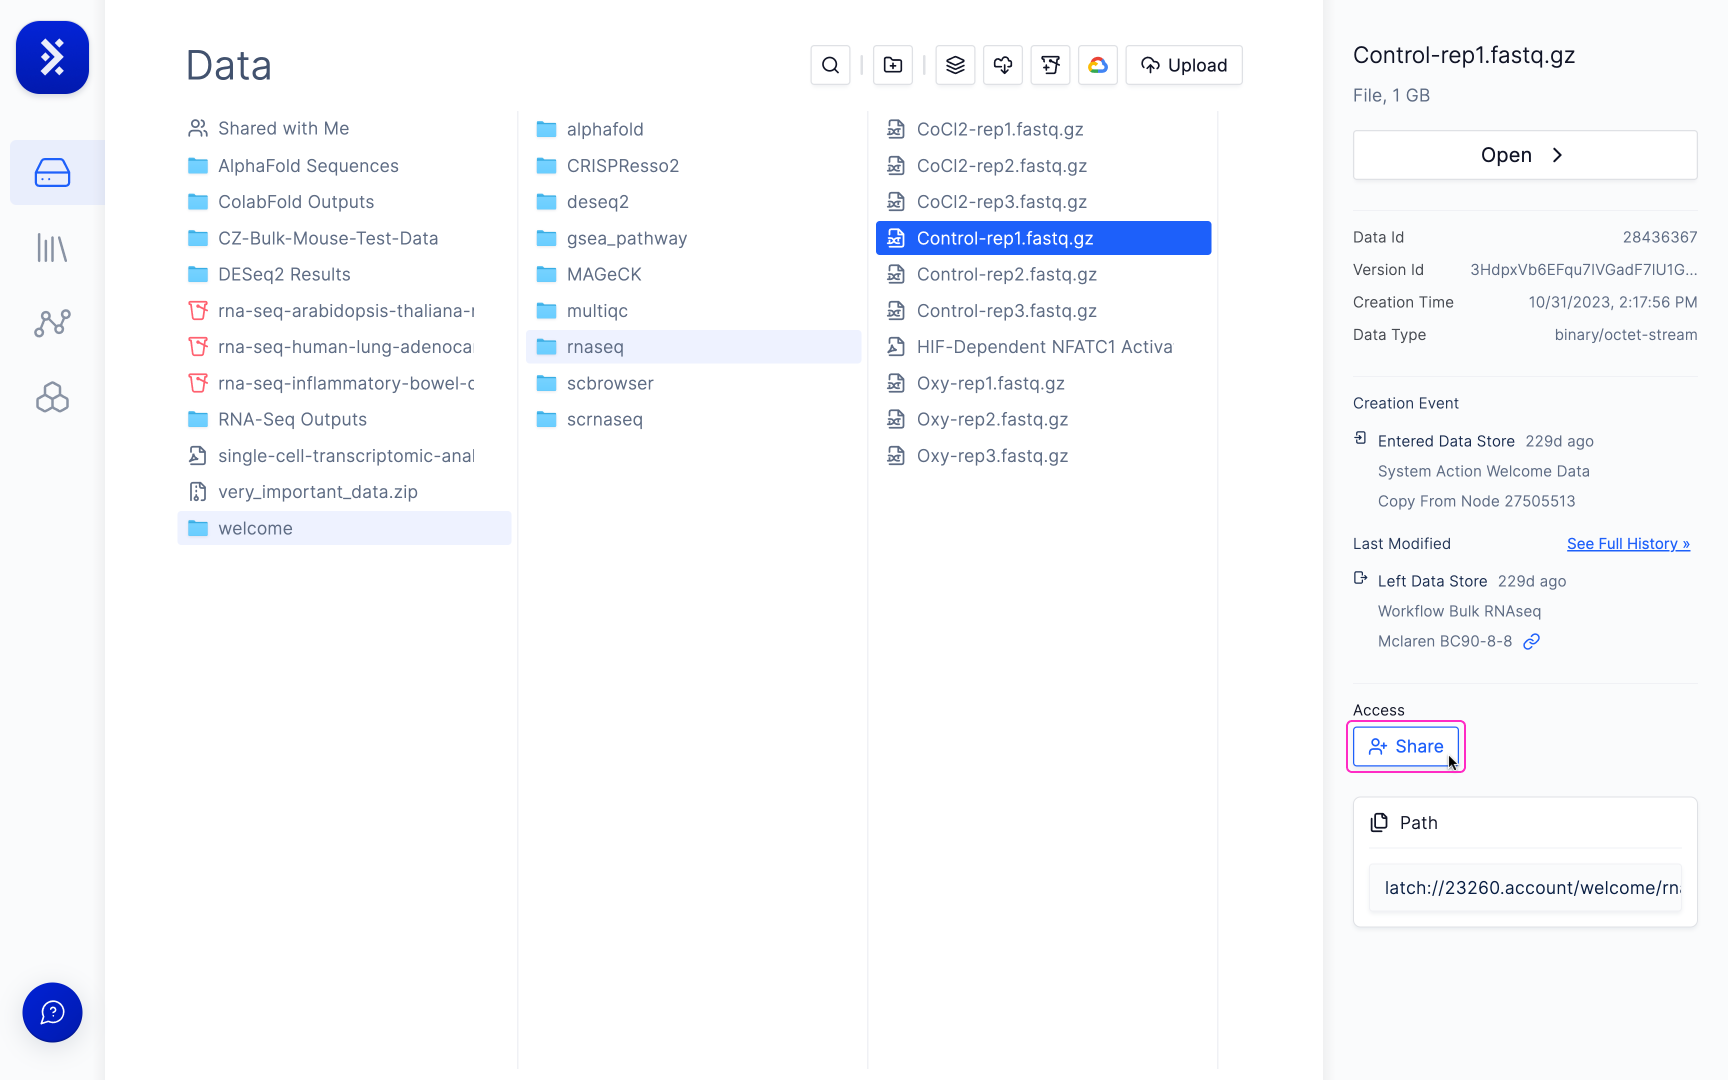This screenshot has width=1728, height=1080.
Task: Select the rnaseq folder
Action: 693,346
